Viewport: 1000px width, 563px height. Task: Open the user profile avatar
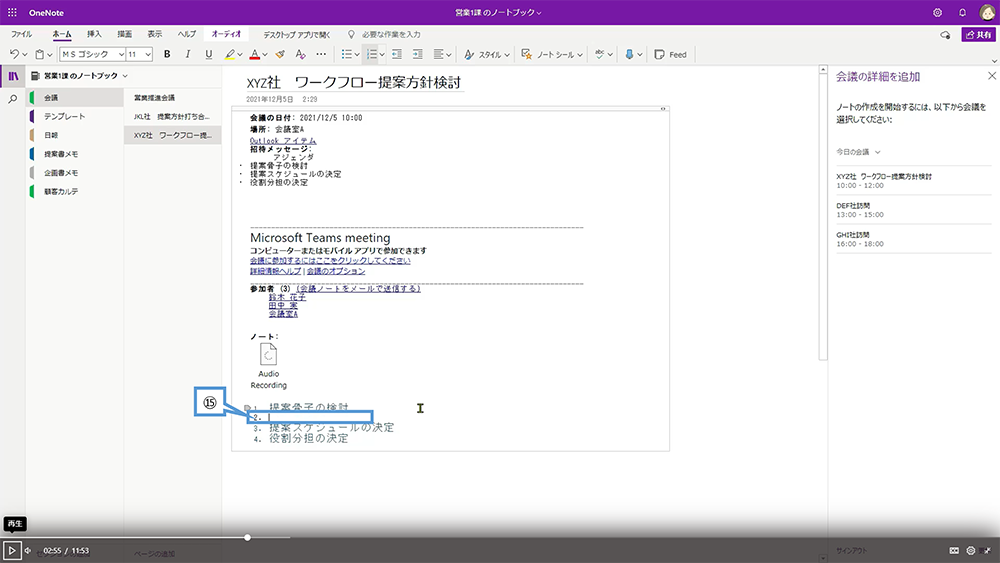tap(987, 12)
